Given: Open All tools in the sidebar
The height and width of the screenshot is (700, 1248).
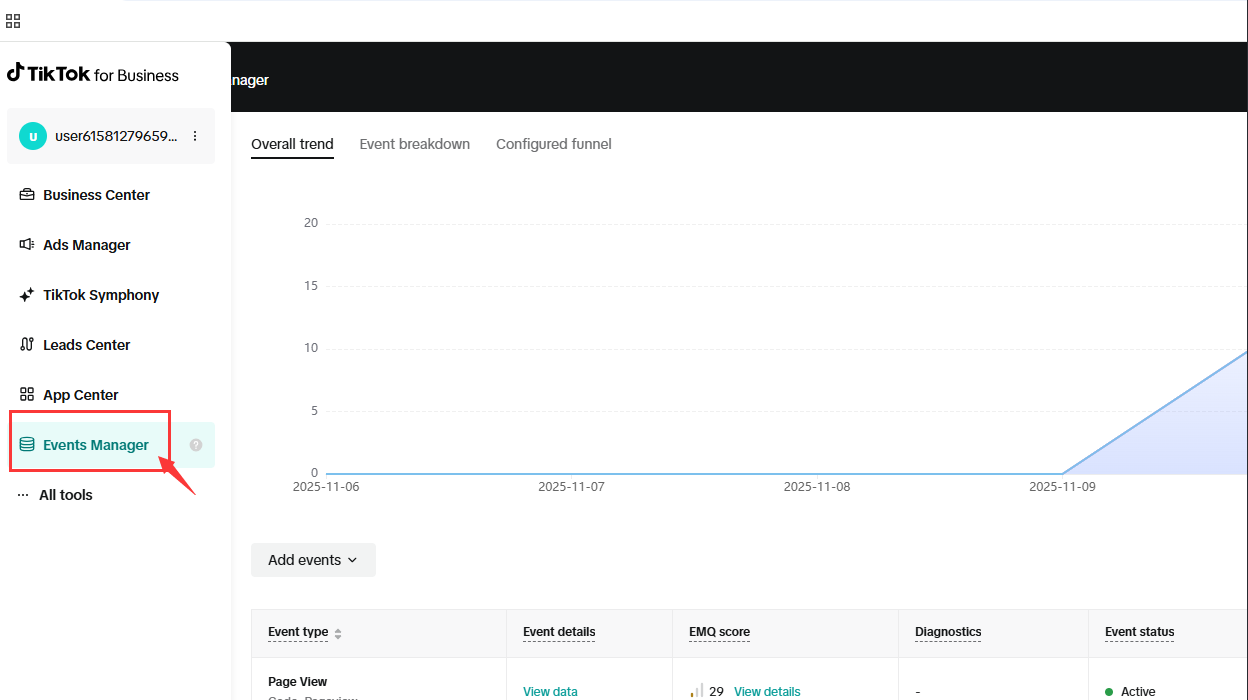Looking at the screenshot, I should pos(65,495).
